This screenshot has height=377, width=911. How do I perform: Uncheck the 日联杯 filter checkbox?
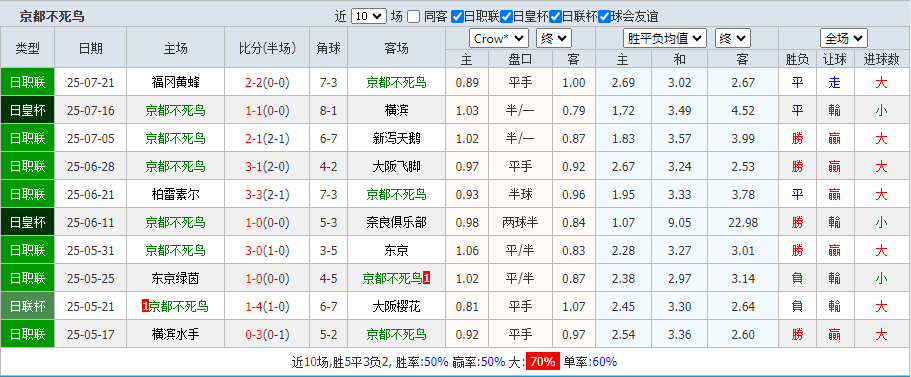click(x=555, y=16)
